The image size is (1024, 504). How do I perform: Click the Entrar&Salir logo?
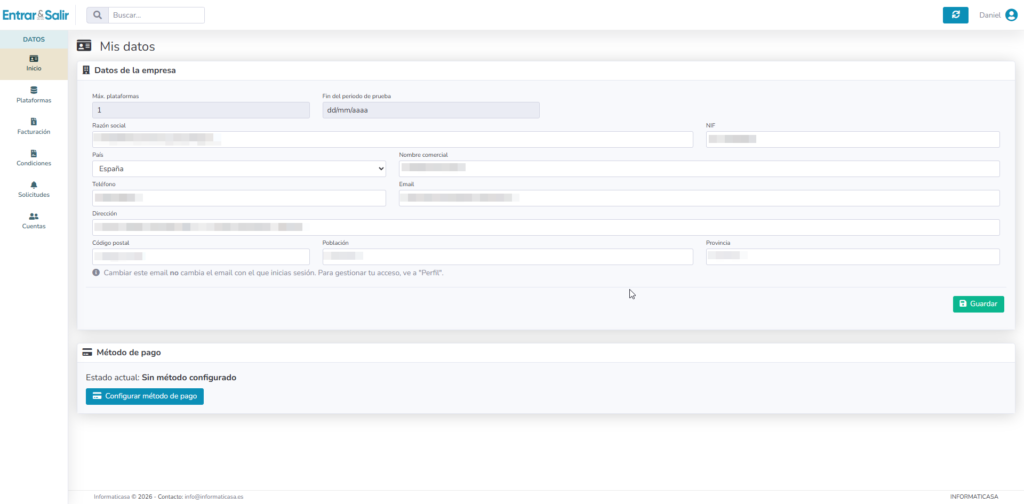36,14
